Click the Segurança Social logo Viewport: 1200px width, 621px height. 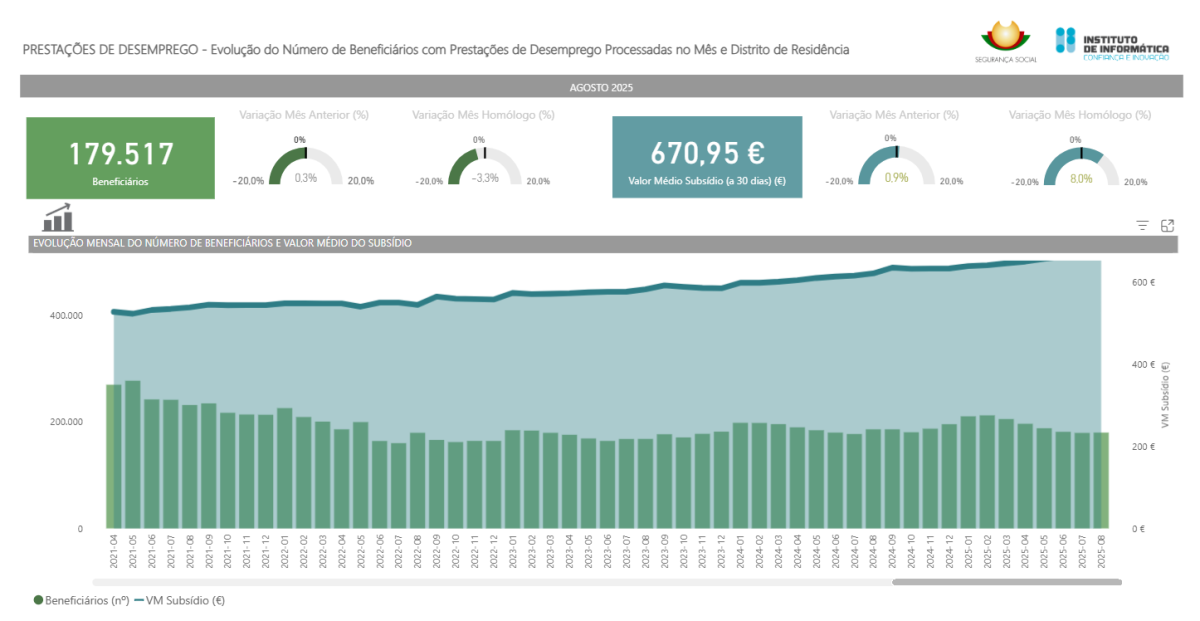1005,41
